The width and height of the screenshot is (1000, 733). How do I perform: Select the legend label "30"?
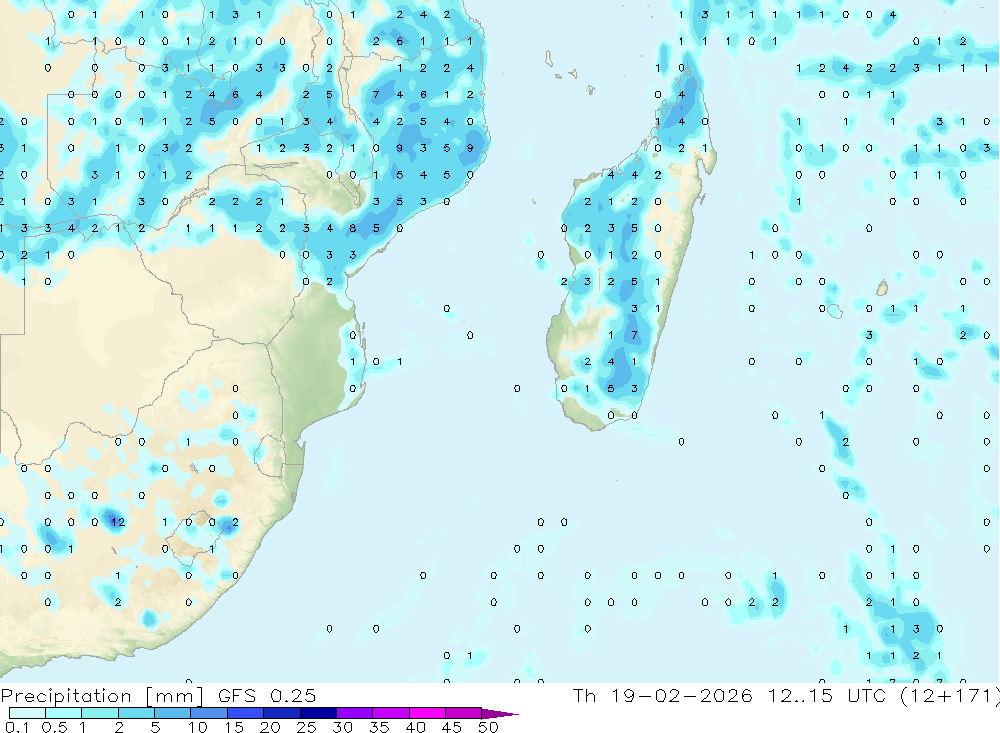click(343, 727)
